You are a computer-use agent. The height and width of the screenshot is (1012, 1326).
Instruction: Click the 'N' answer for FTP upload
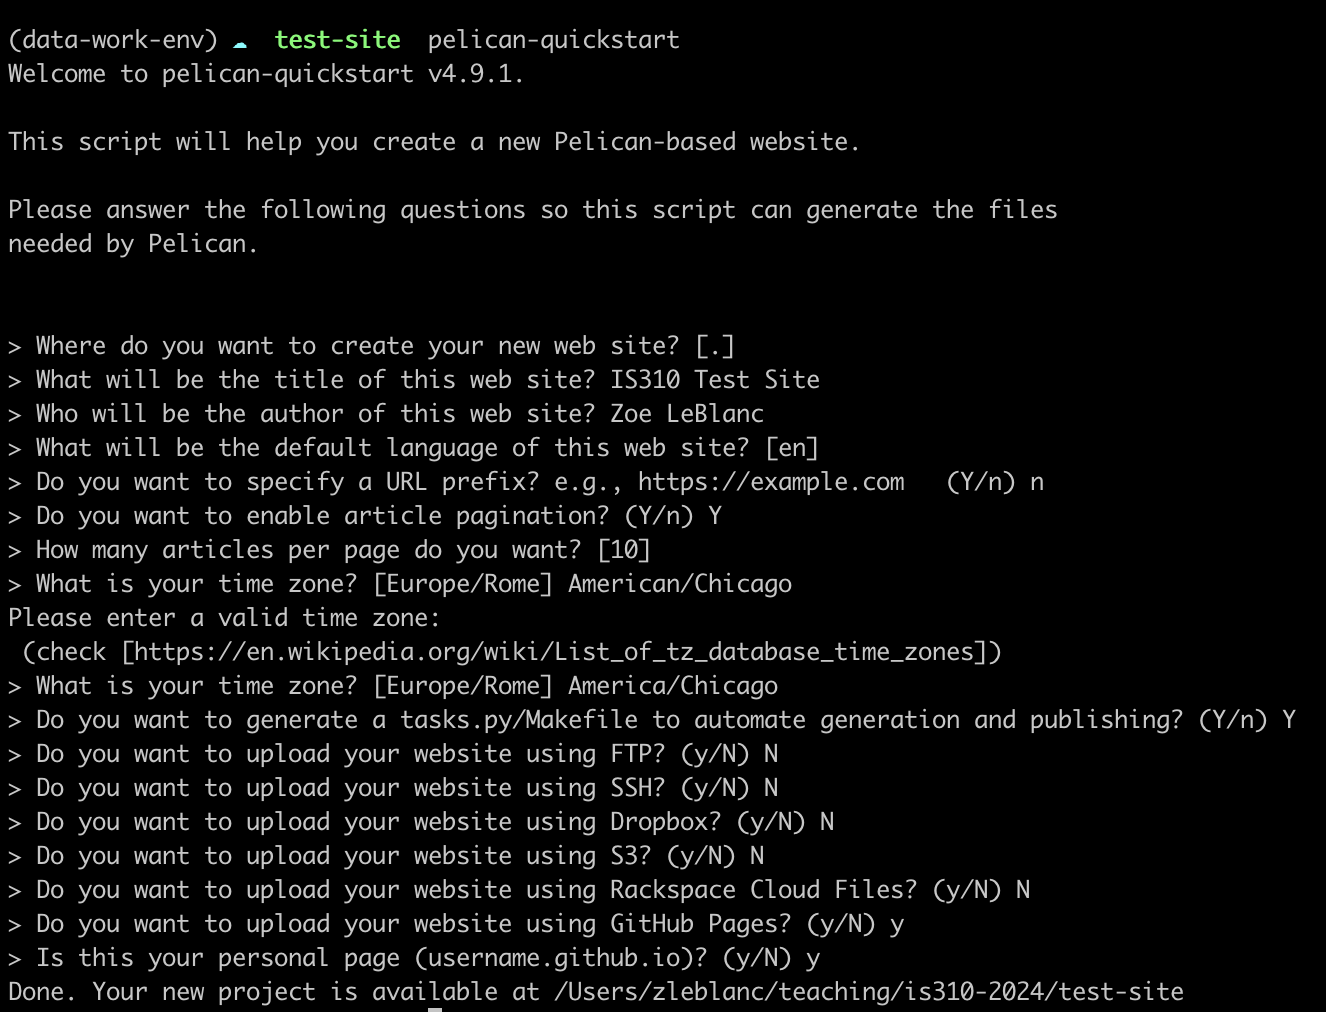pos(770,754)
